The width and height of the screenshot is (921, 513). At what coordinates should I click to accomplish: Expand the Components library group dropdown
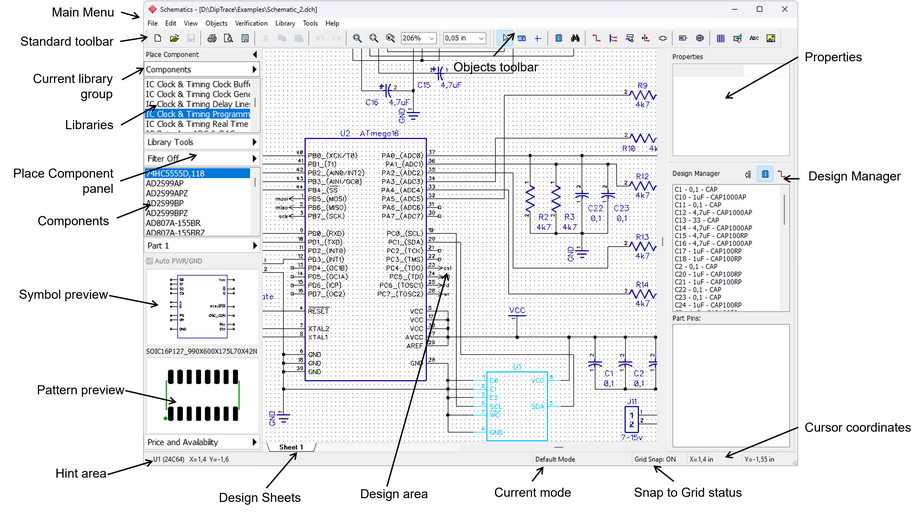201,69
